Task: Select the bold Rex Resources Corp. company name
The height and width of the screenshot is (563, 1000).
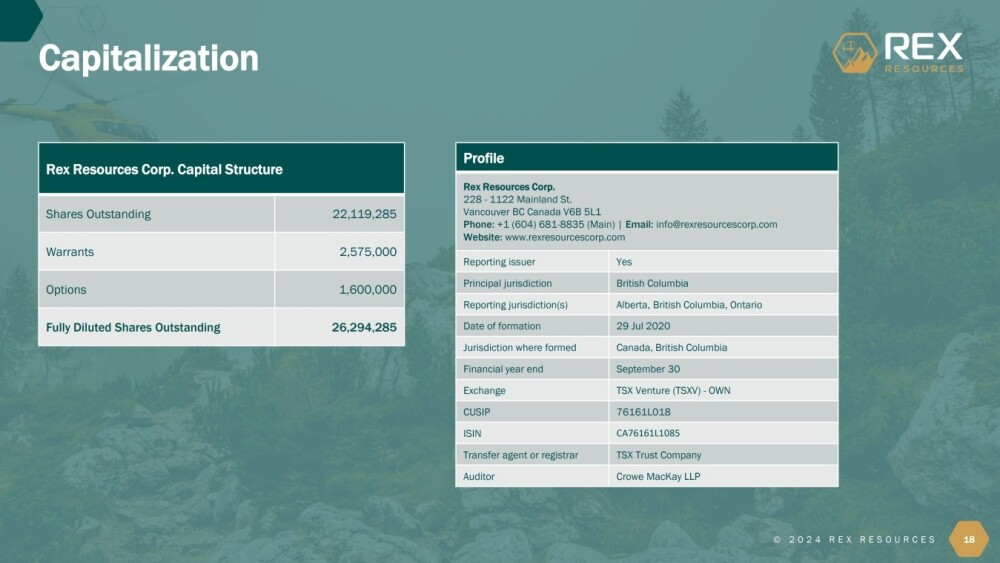Action: coord(509,187)
